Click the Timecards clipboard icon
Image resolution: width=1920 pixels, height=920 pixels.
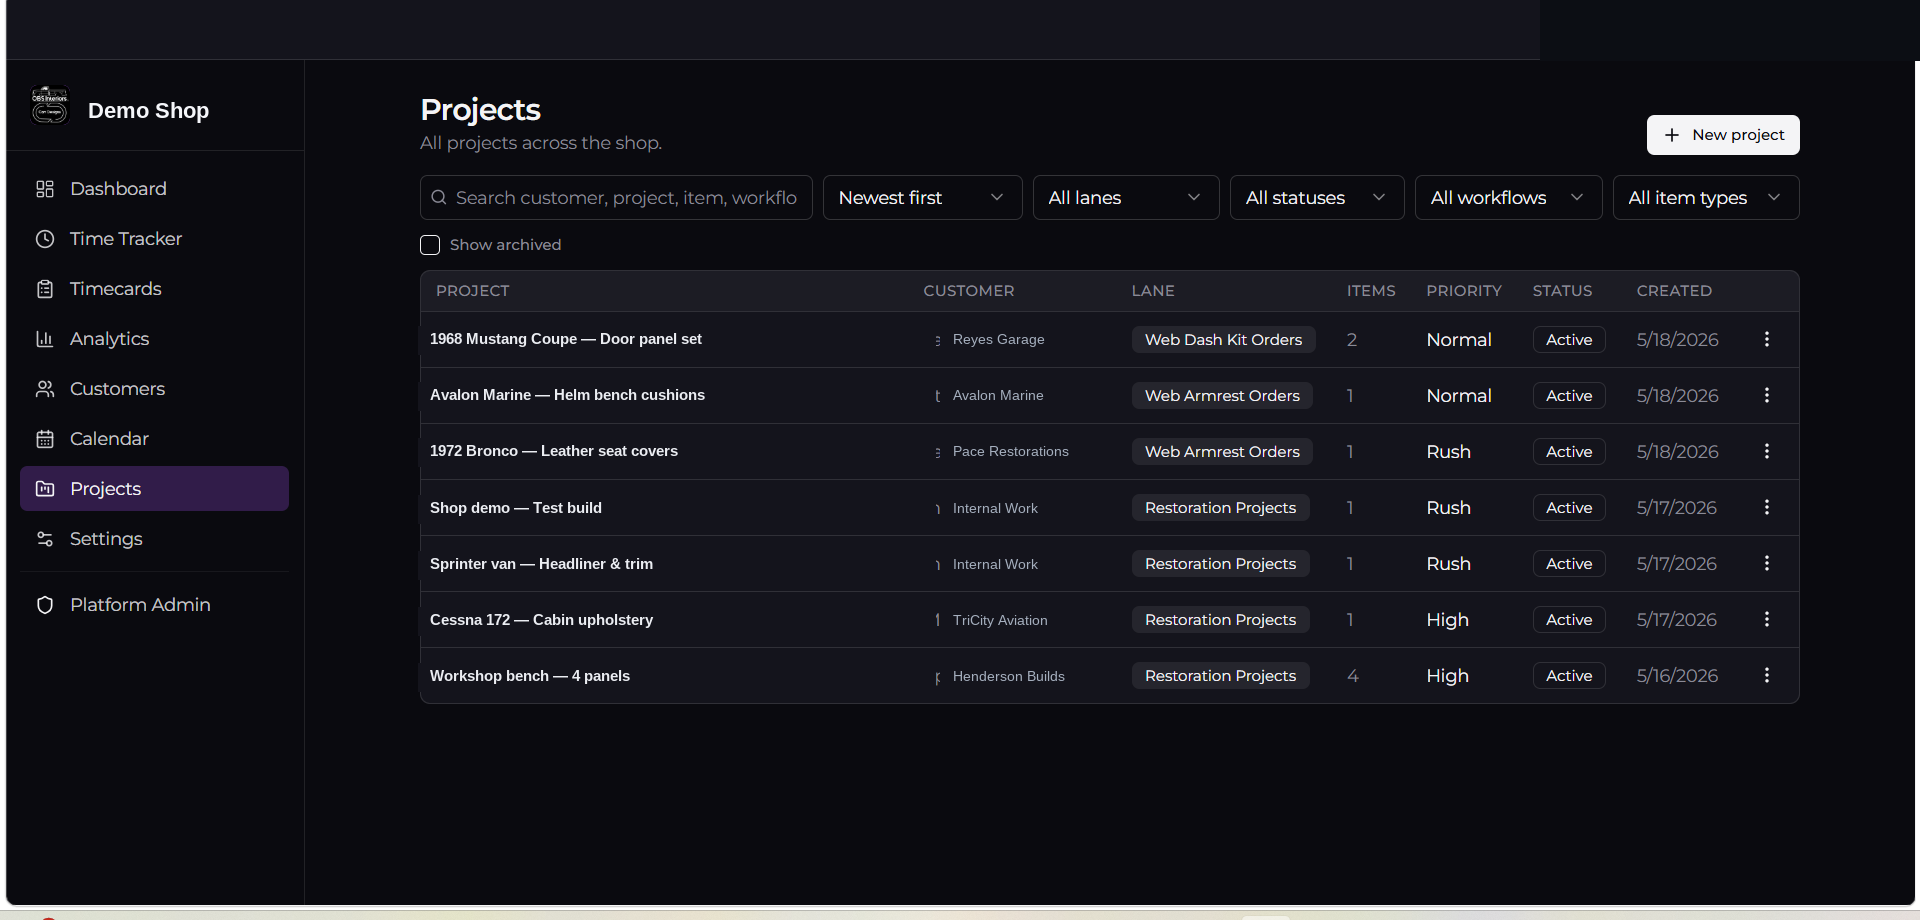45,289
